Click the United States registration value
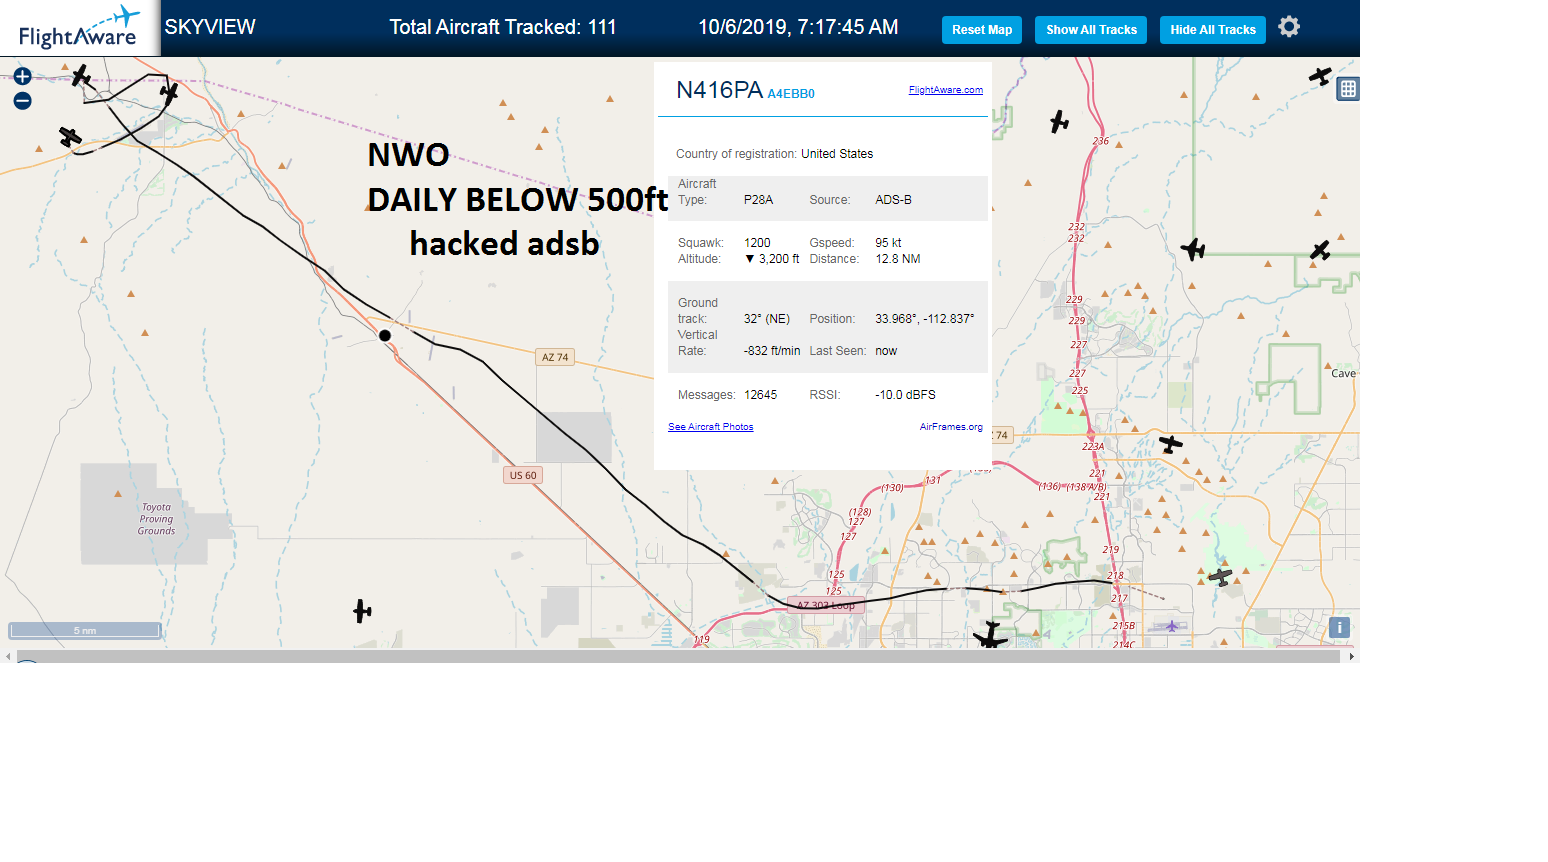The image size is (1548, 862). (x=837, y=154)
